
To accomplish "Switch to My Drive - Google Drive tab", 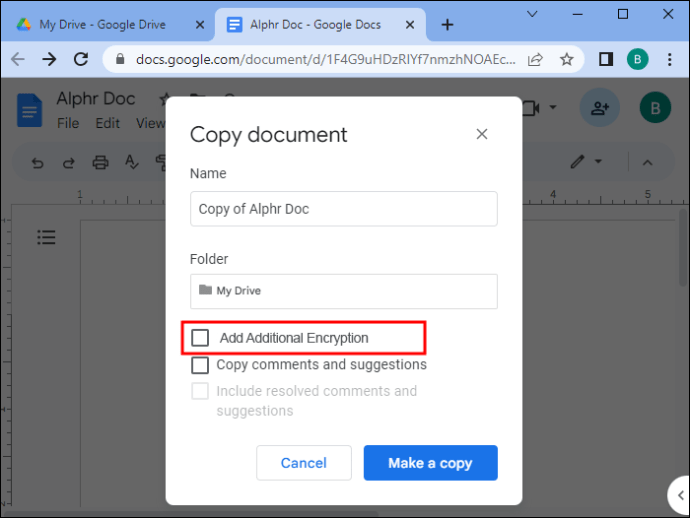I will pyautogui.click(x=103, y=25).
